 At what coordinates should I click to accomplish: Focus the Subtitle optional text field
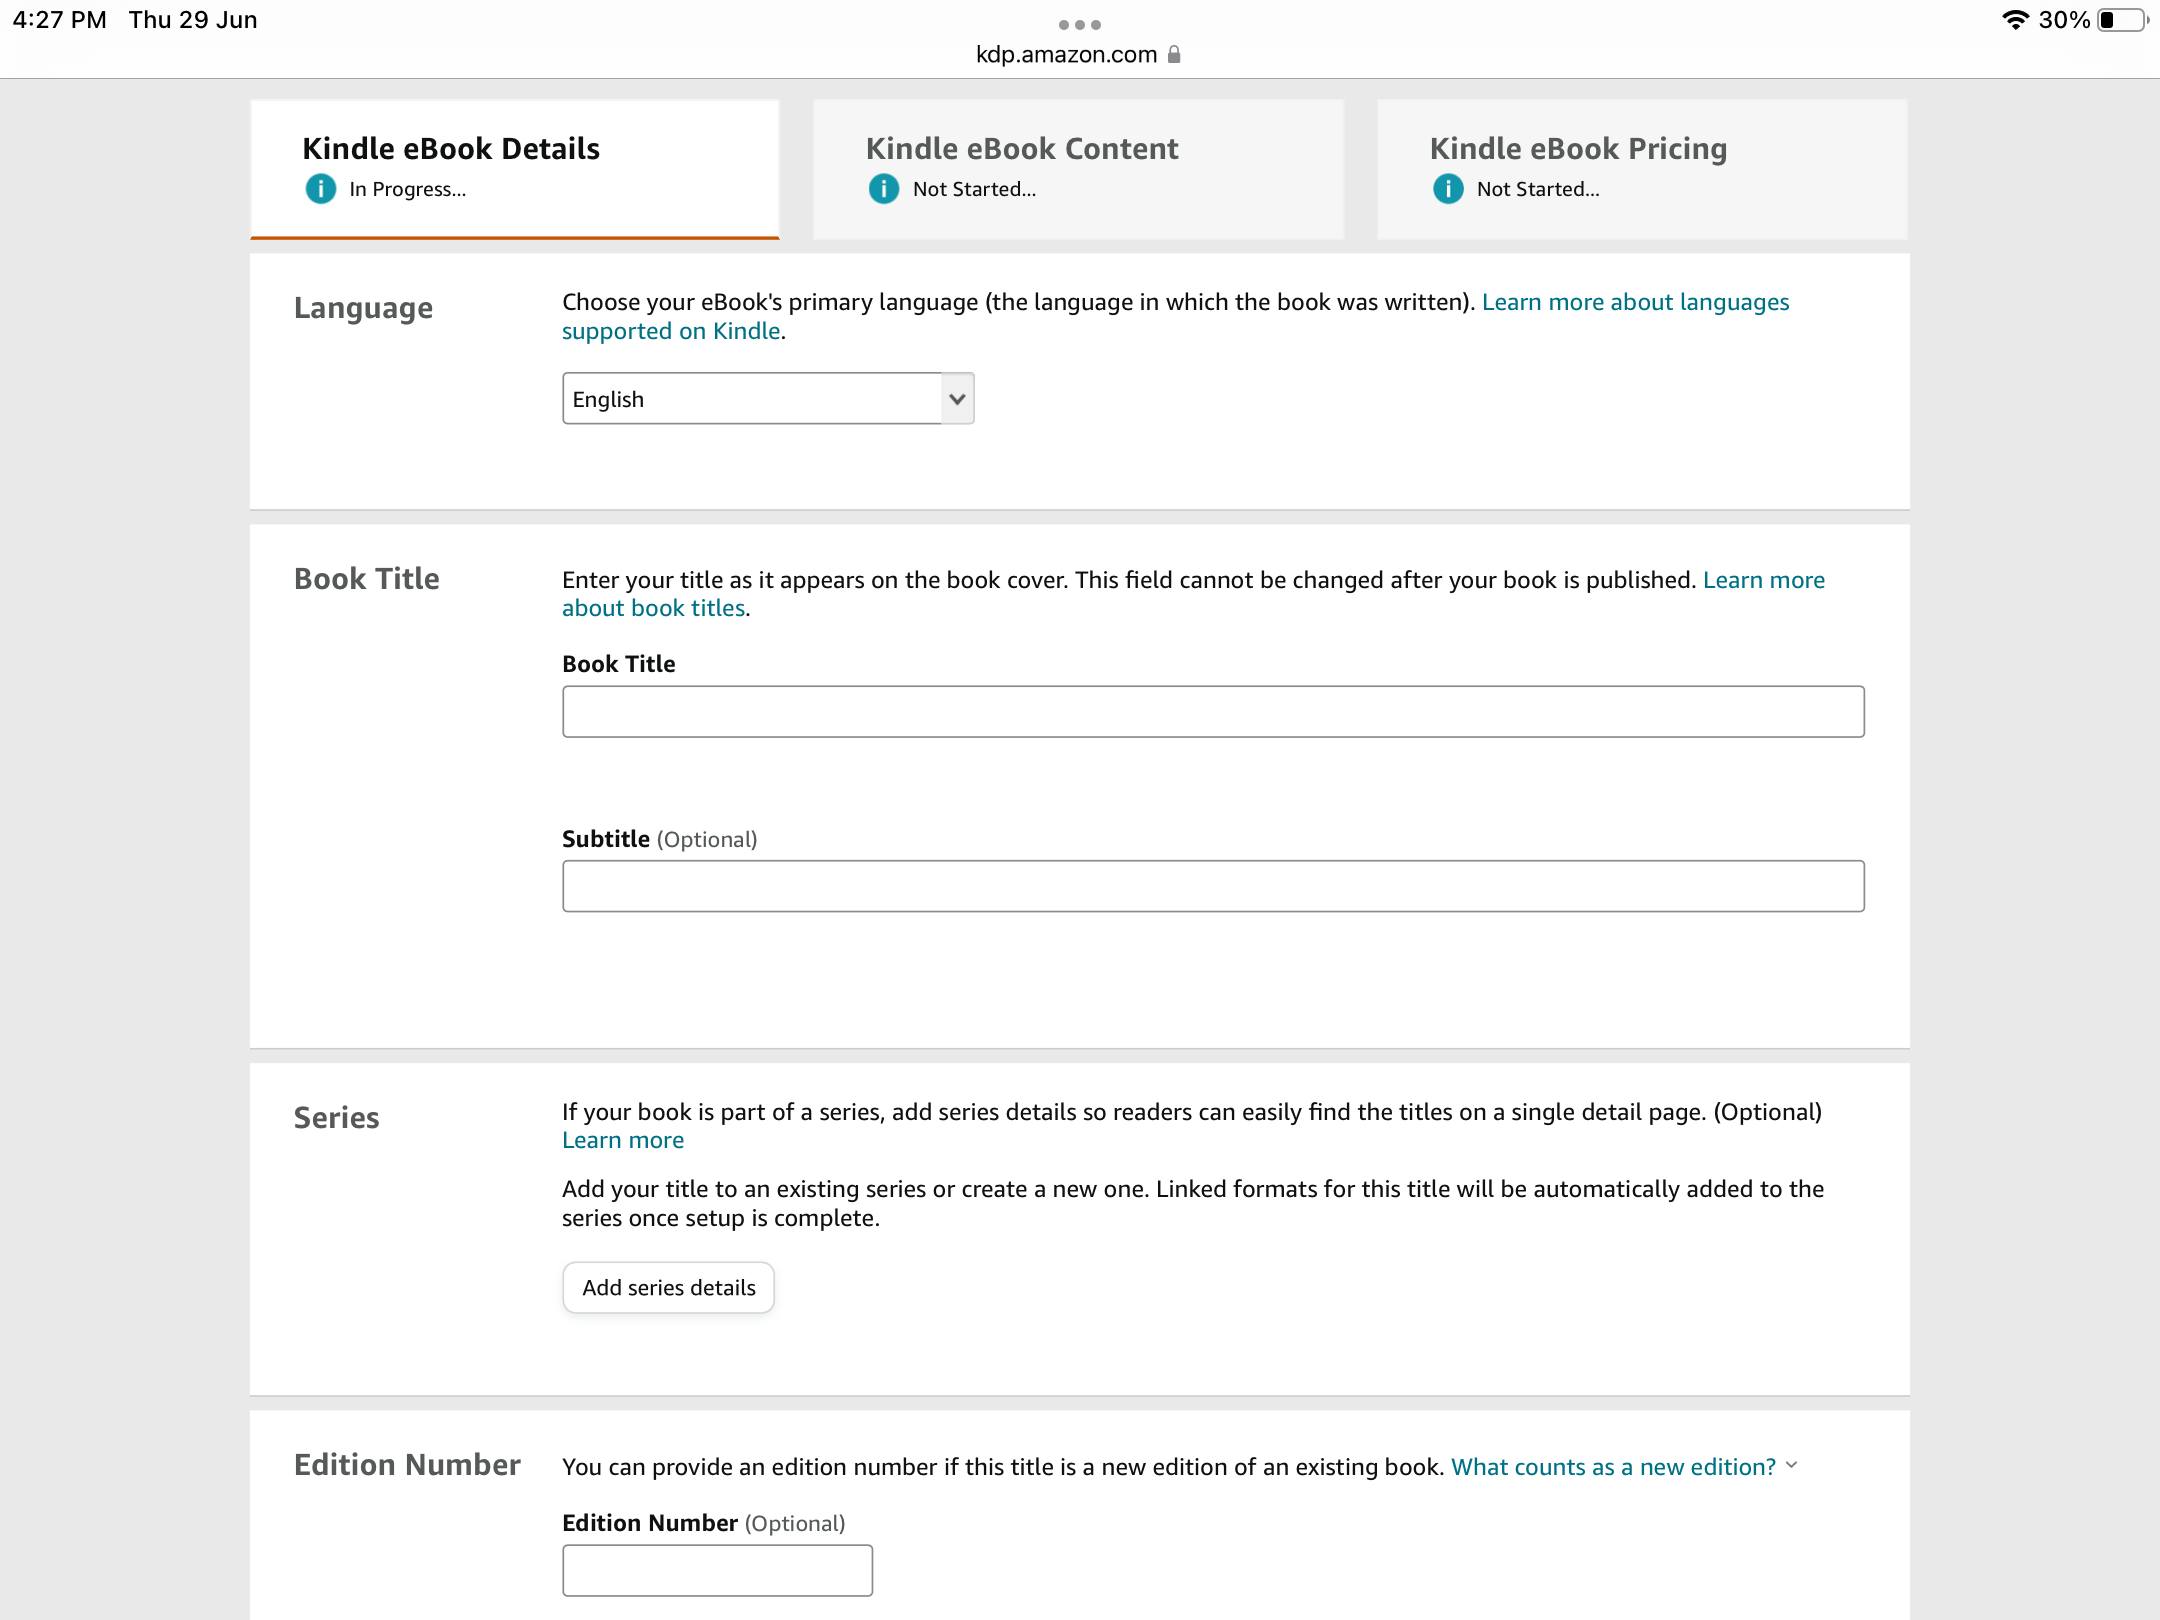pyautogui.click(x=1213, y=886)
